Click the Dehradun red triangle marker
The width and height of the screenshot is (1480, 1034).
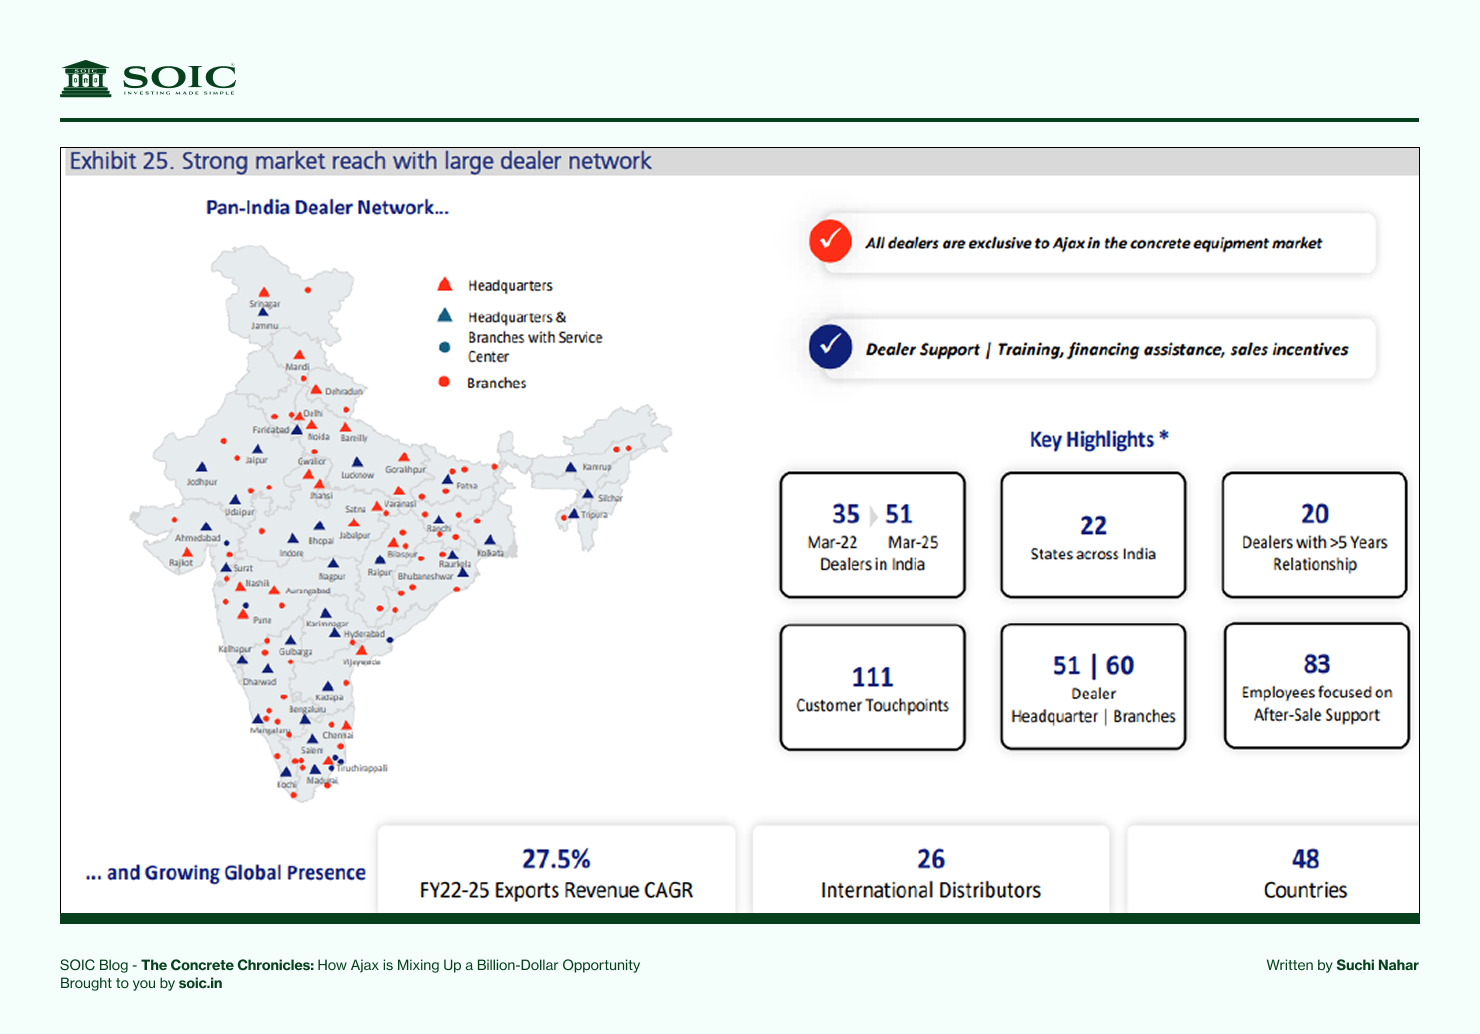(x=316, y=390)
